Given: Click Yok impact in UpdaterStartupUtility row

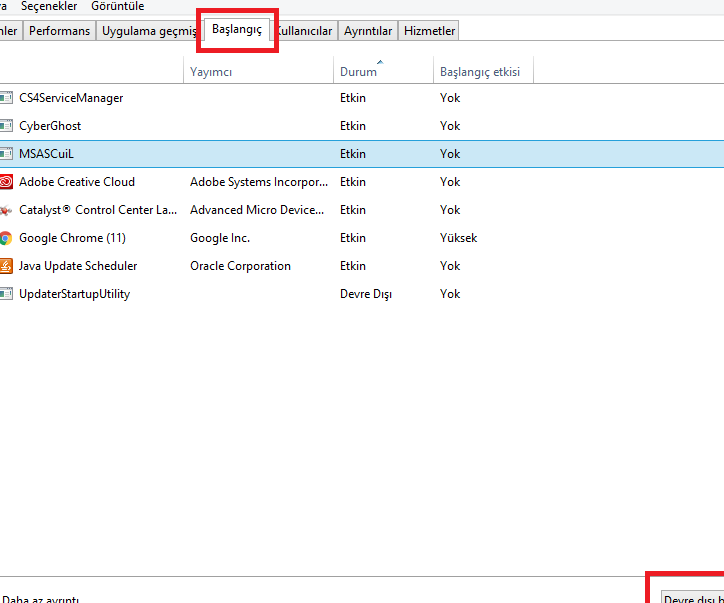Looking at the screenshot, I should point(450,294).
